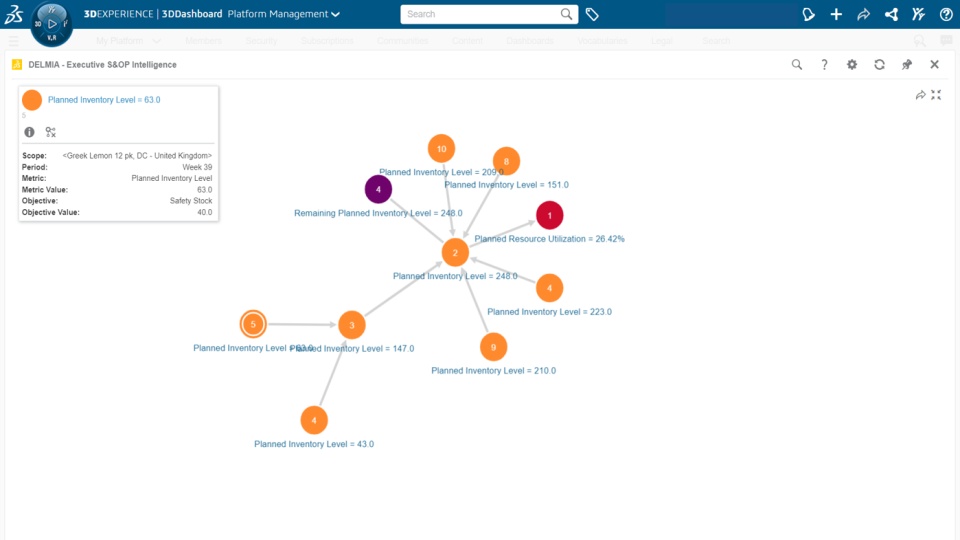
Task: Pin the widget with pin icon
Action: pyautogui.click(x=907, y=64)
